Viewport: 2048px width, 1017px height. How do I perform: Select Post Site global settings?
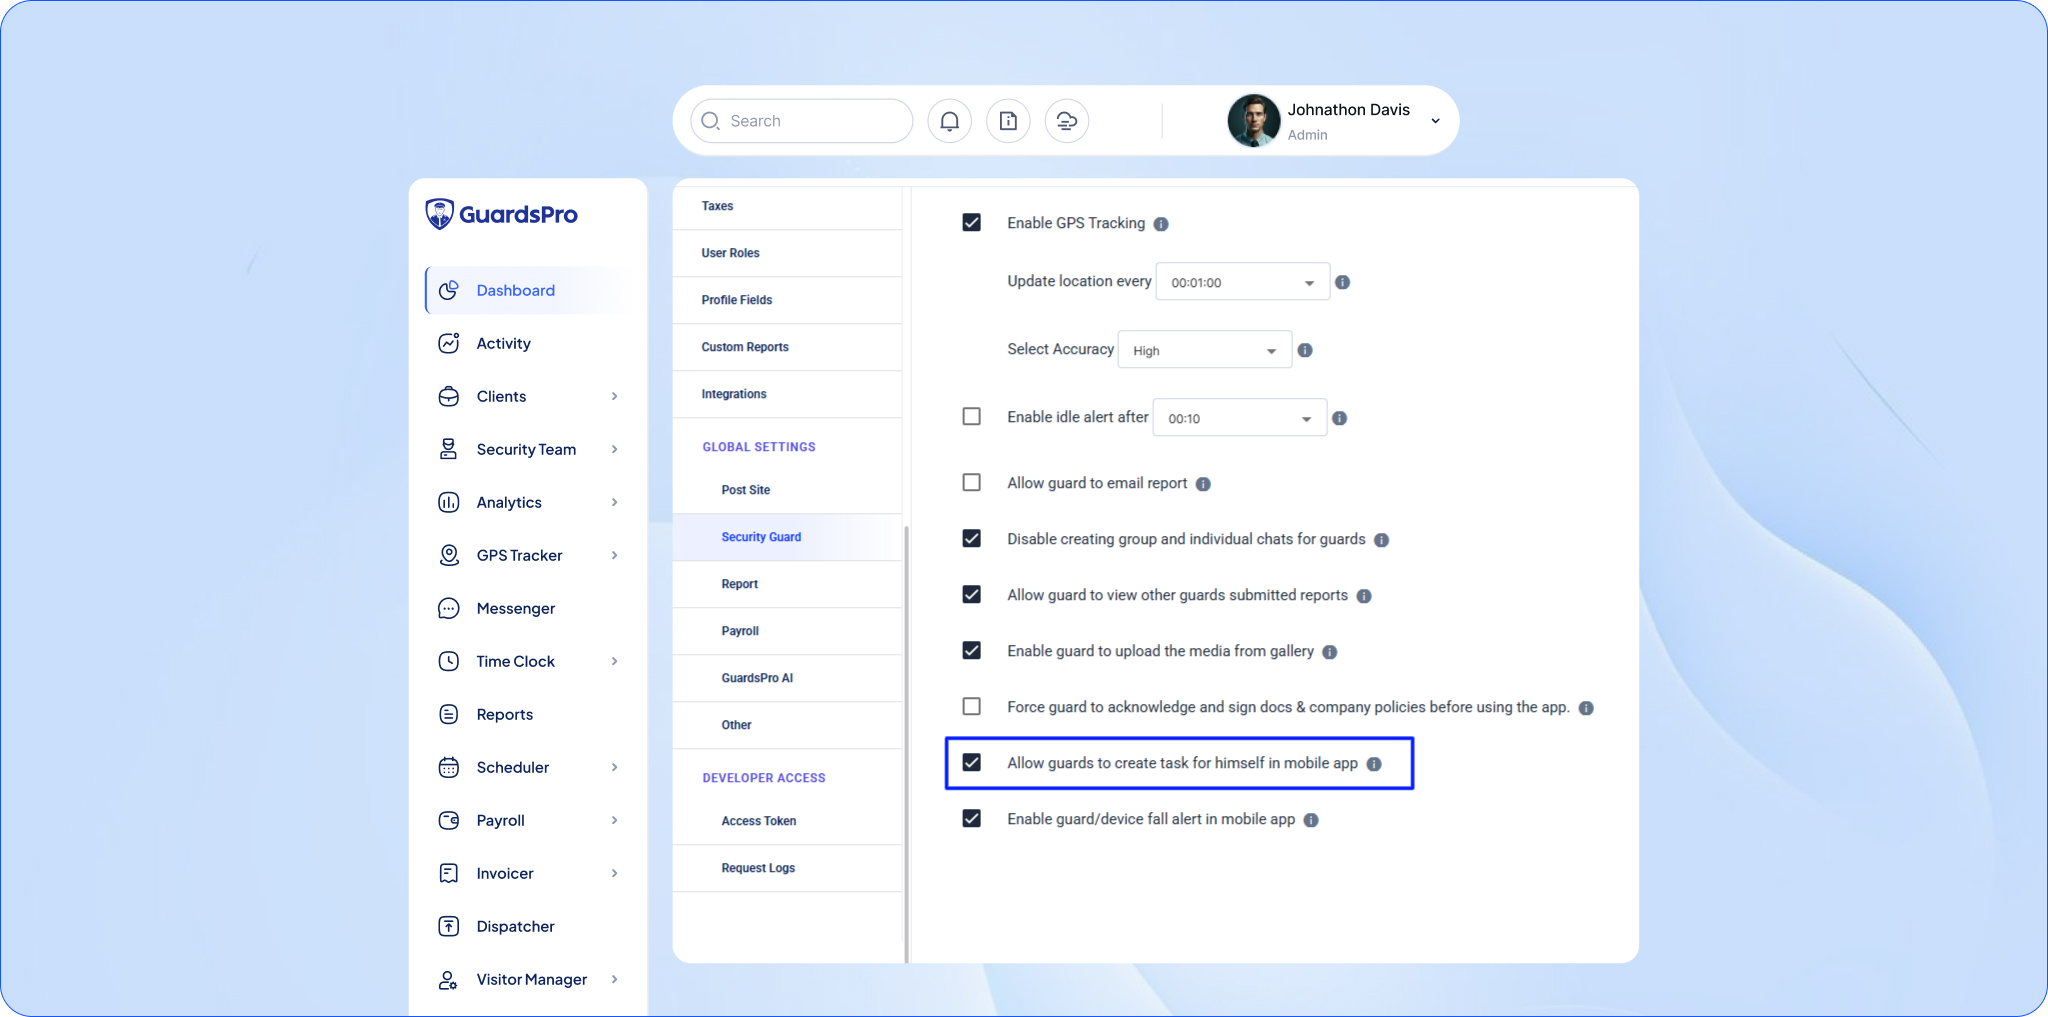point(788,490)
